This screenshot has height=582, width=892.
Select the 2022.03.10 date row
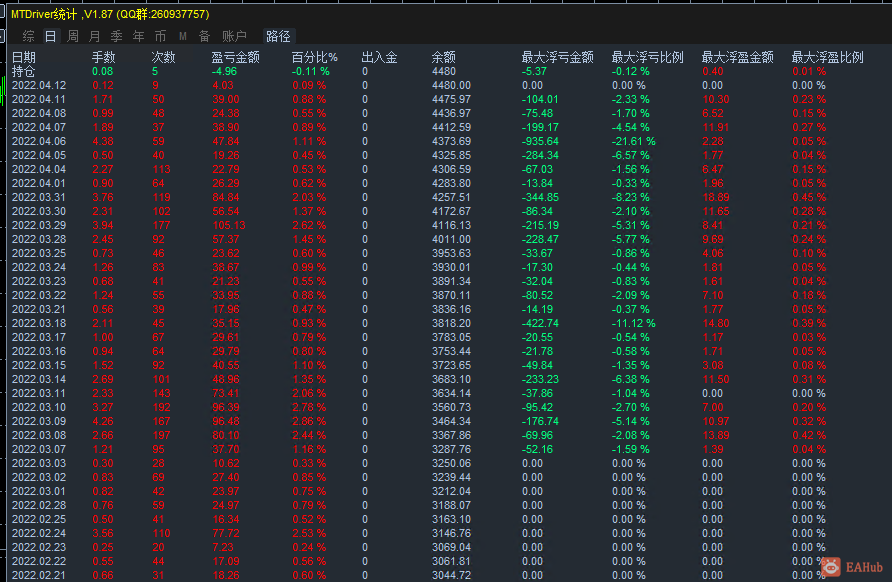point(39,407)
